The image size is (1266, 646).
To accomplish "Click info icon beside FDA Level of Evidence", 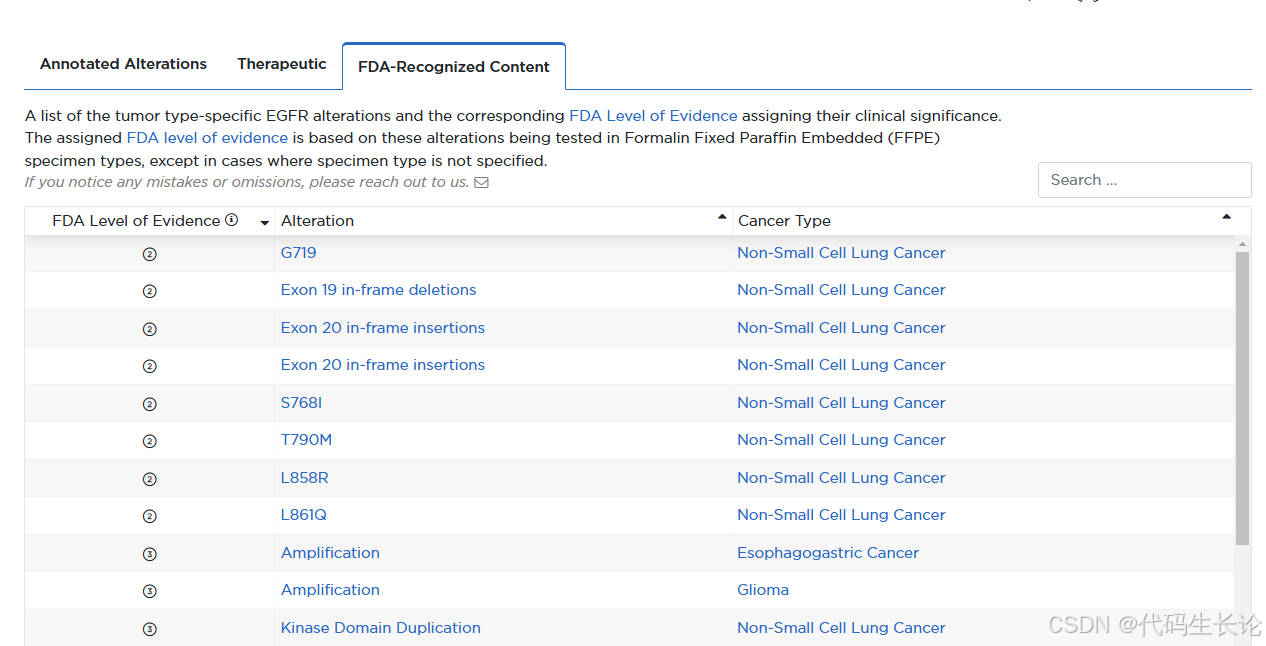I will click(x=232, y=220).
